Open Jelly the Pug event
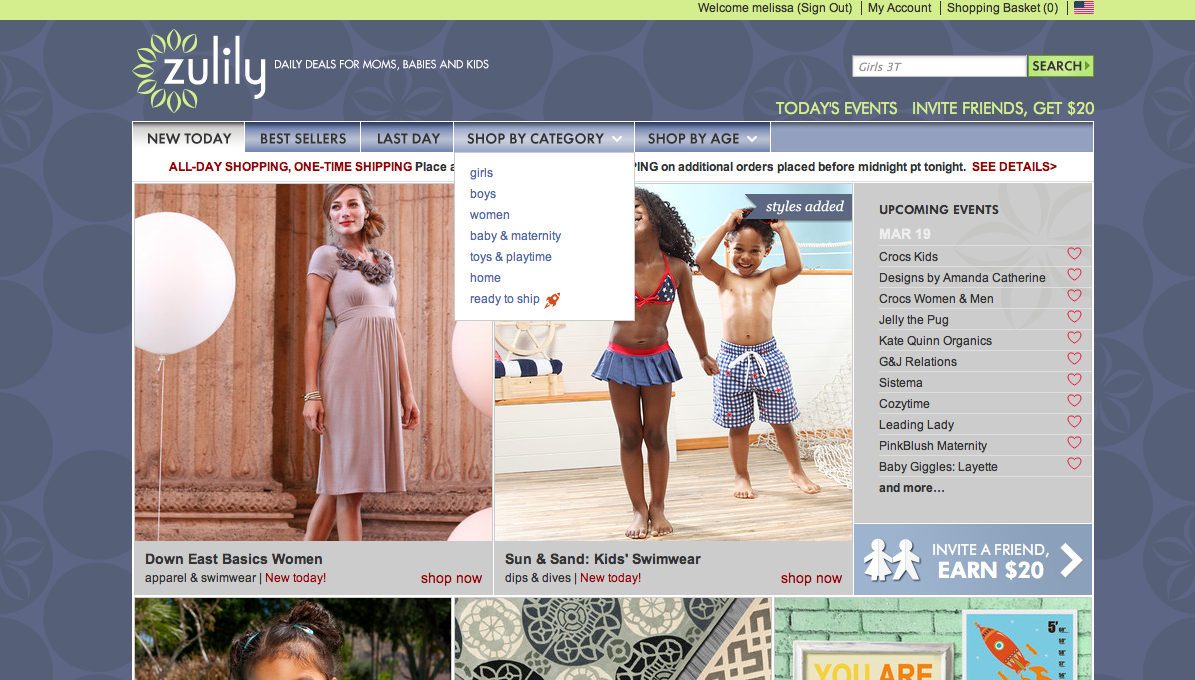The width and height of the screenshot is (1195, 680). click(914, 319)
